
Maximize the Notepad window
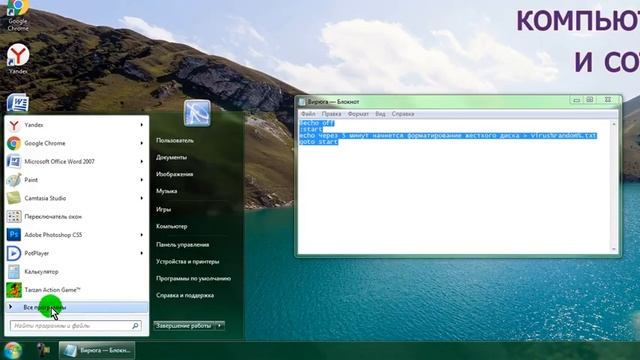[590, 100]
